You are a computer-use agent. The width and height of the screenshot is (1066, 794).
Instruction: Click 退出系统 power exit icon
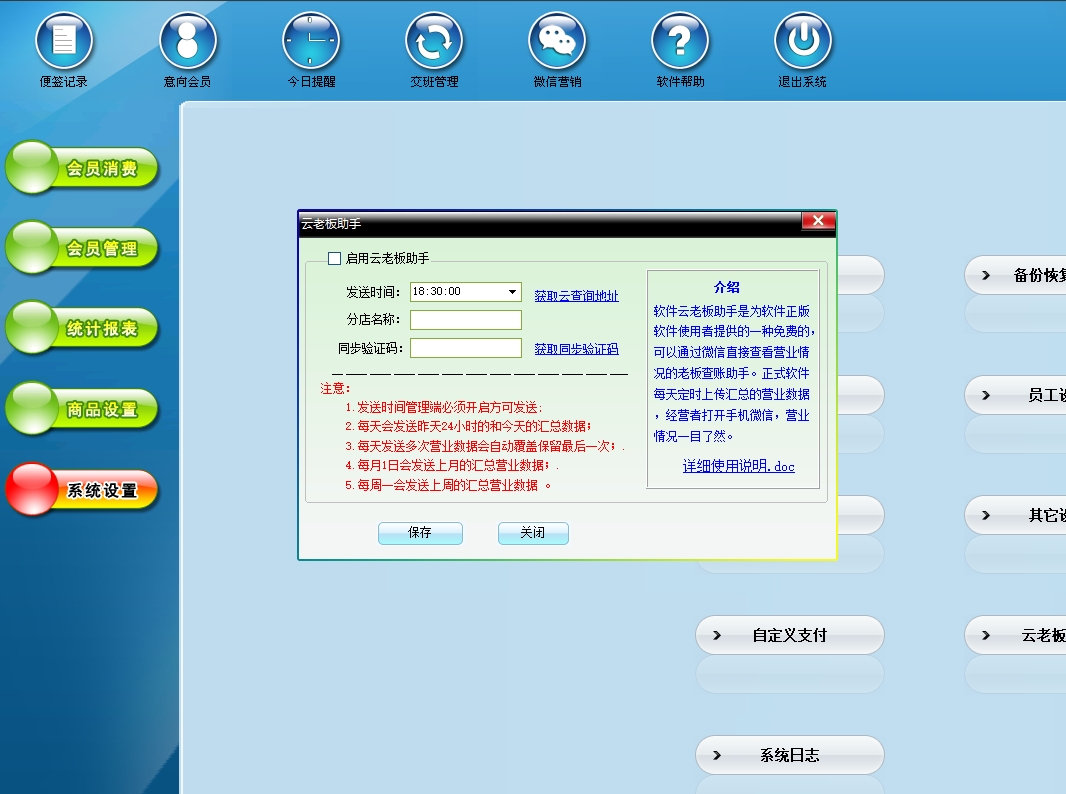click(x=802, y=42)
